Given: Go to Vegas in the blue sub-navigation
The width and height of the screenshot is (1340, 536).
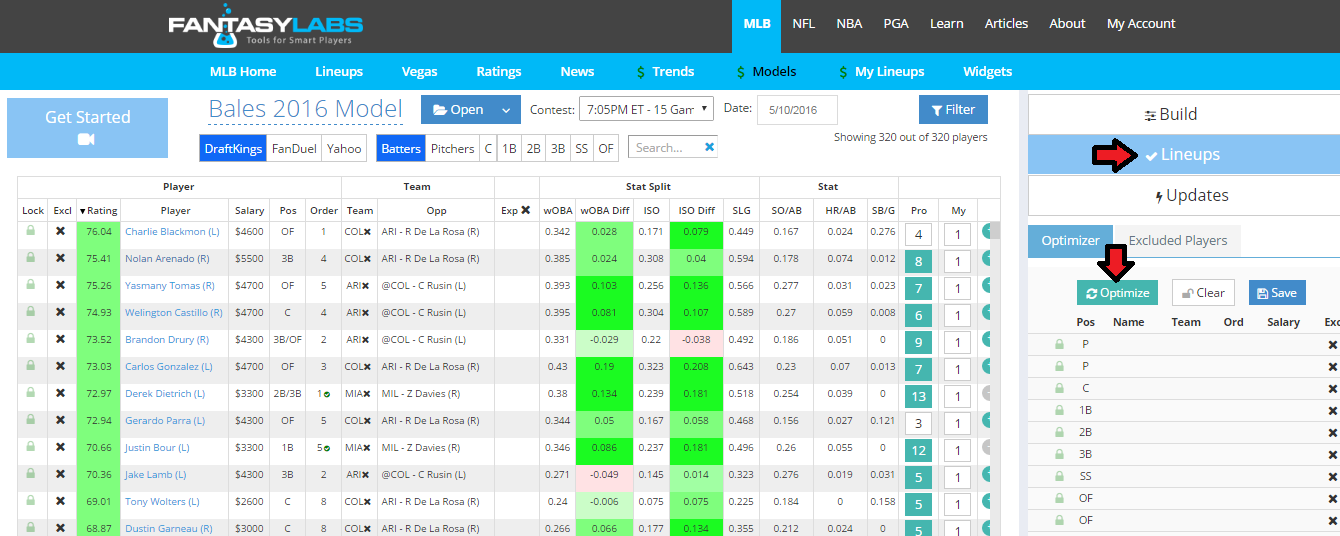Looking at the screenshot, I should 419,71.
